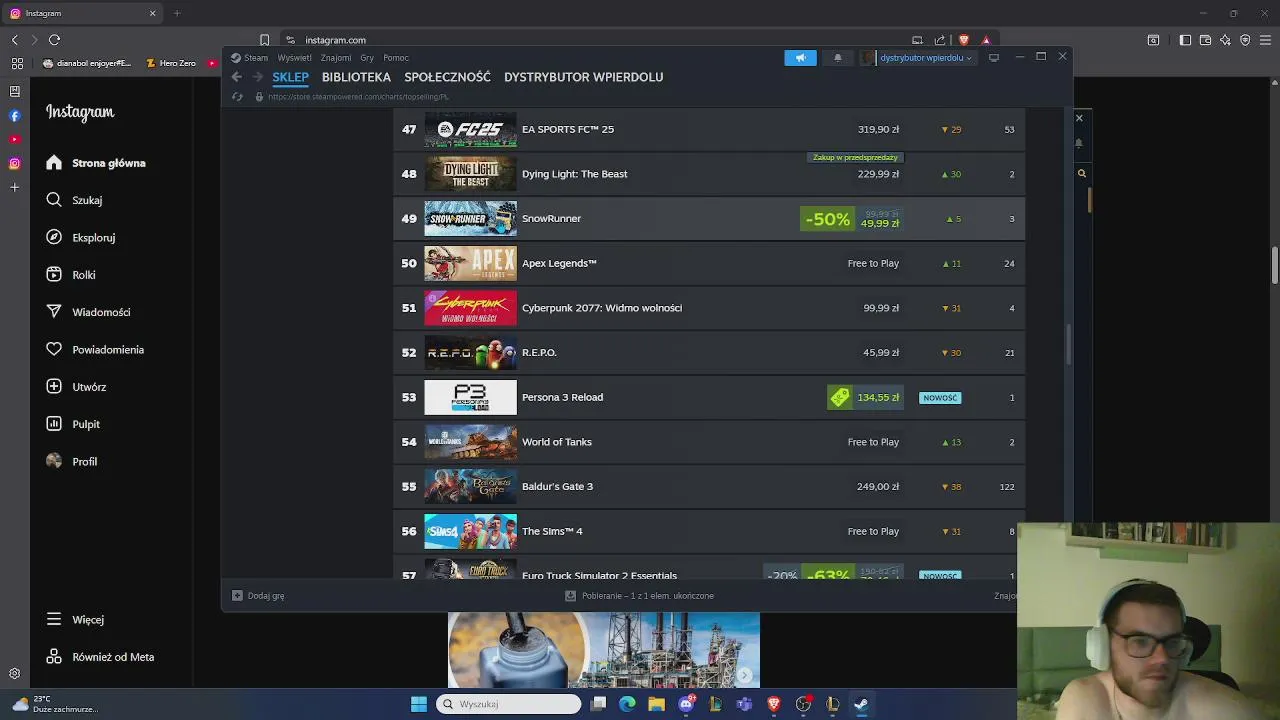Open the Gry menu in Steam
The height and width of the screenshot is (720, 1280).
click(x=367, y=58)
